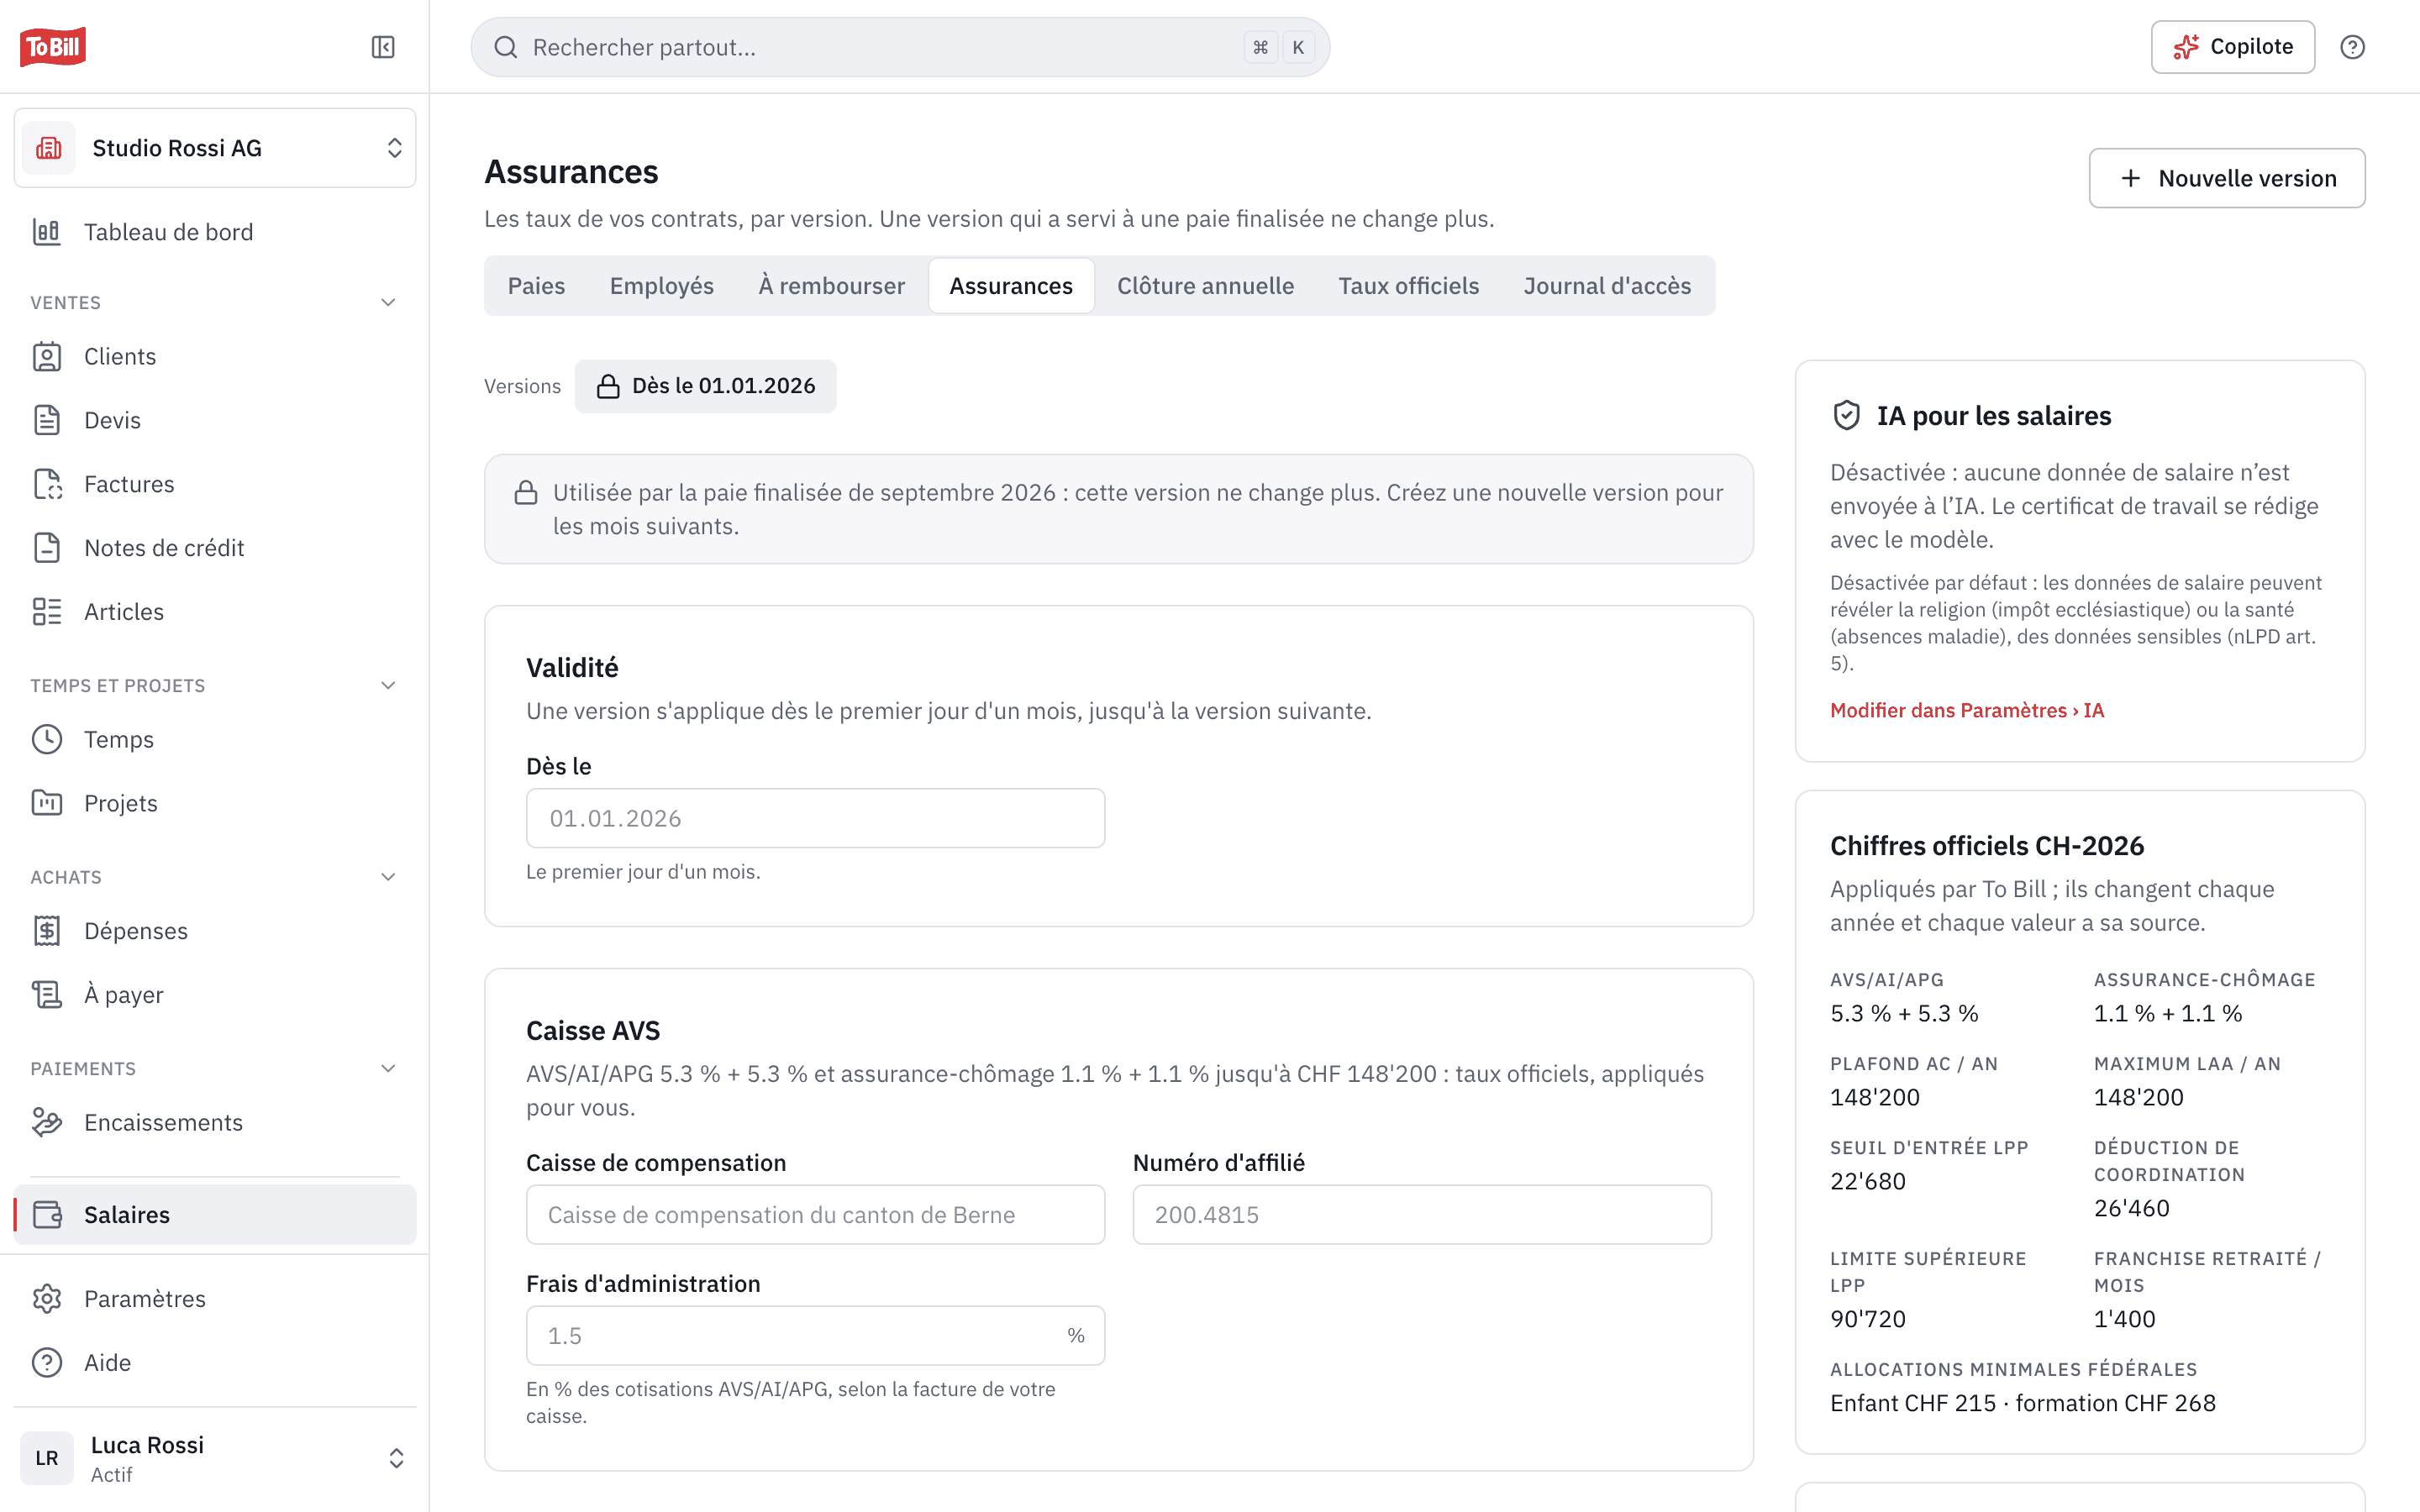Follow the Modifier dans Paramètres › IA link

1967,710
